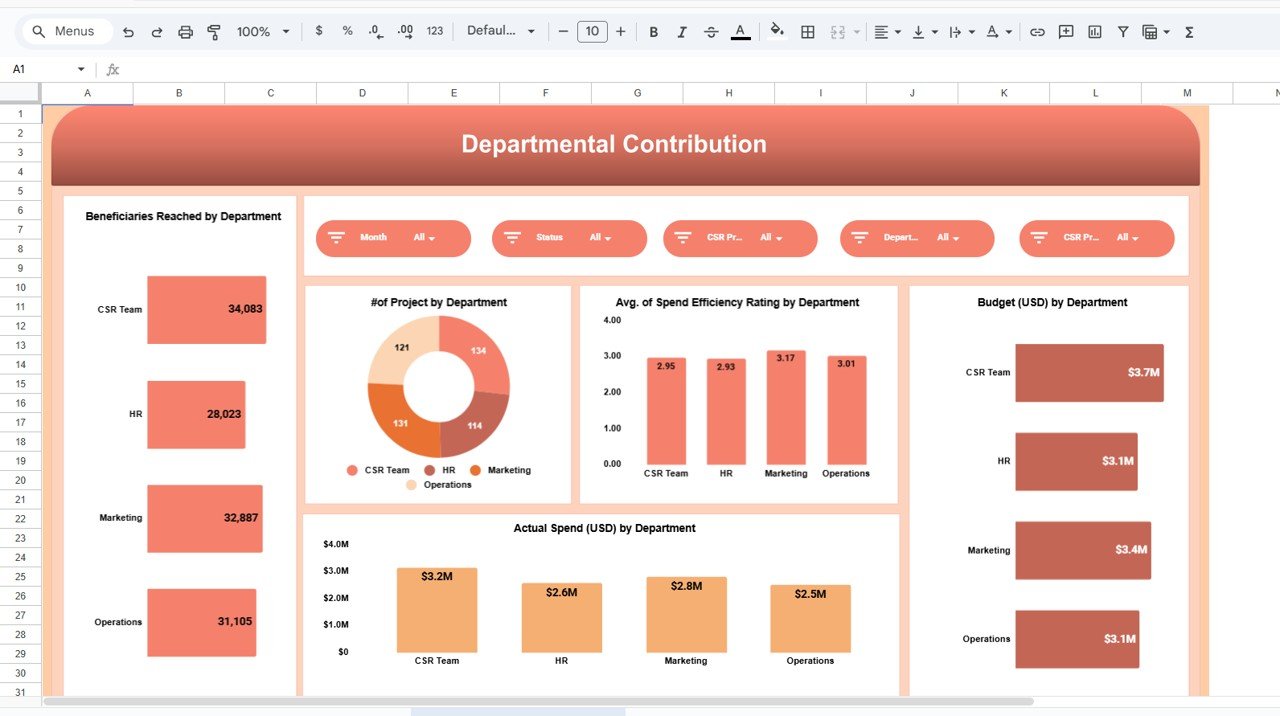The image size is (1280, 716).
Task: Toggle bold formatting
Action: point(654,32)
